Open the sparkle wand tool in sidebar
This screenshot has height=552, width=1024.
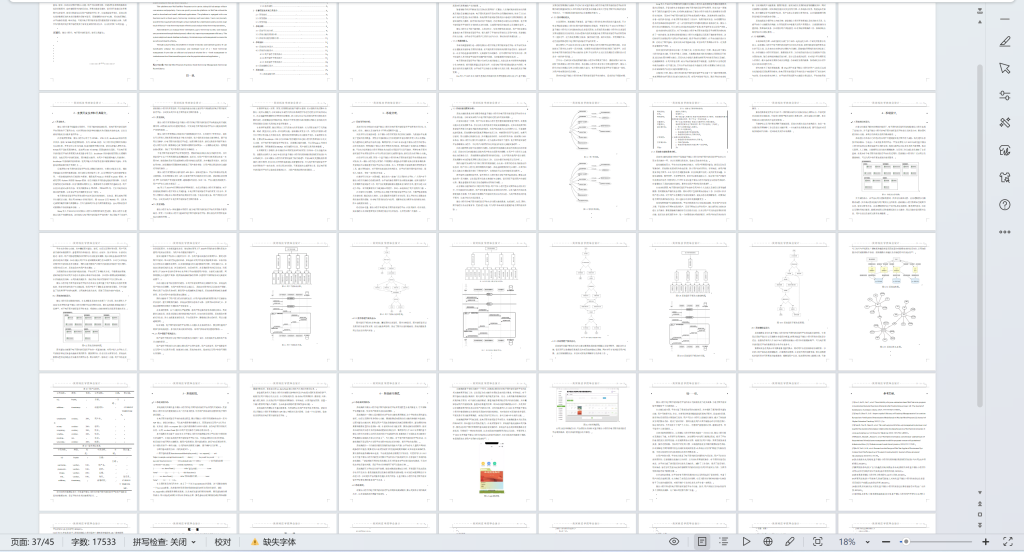coord(1004,123)
